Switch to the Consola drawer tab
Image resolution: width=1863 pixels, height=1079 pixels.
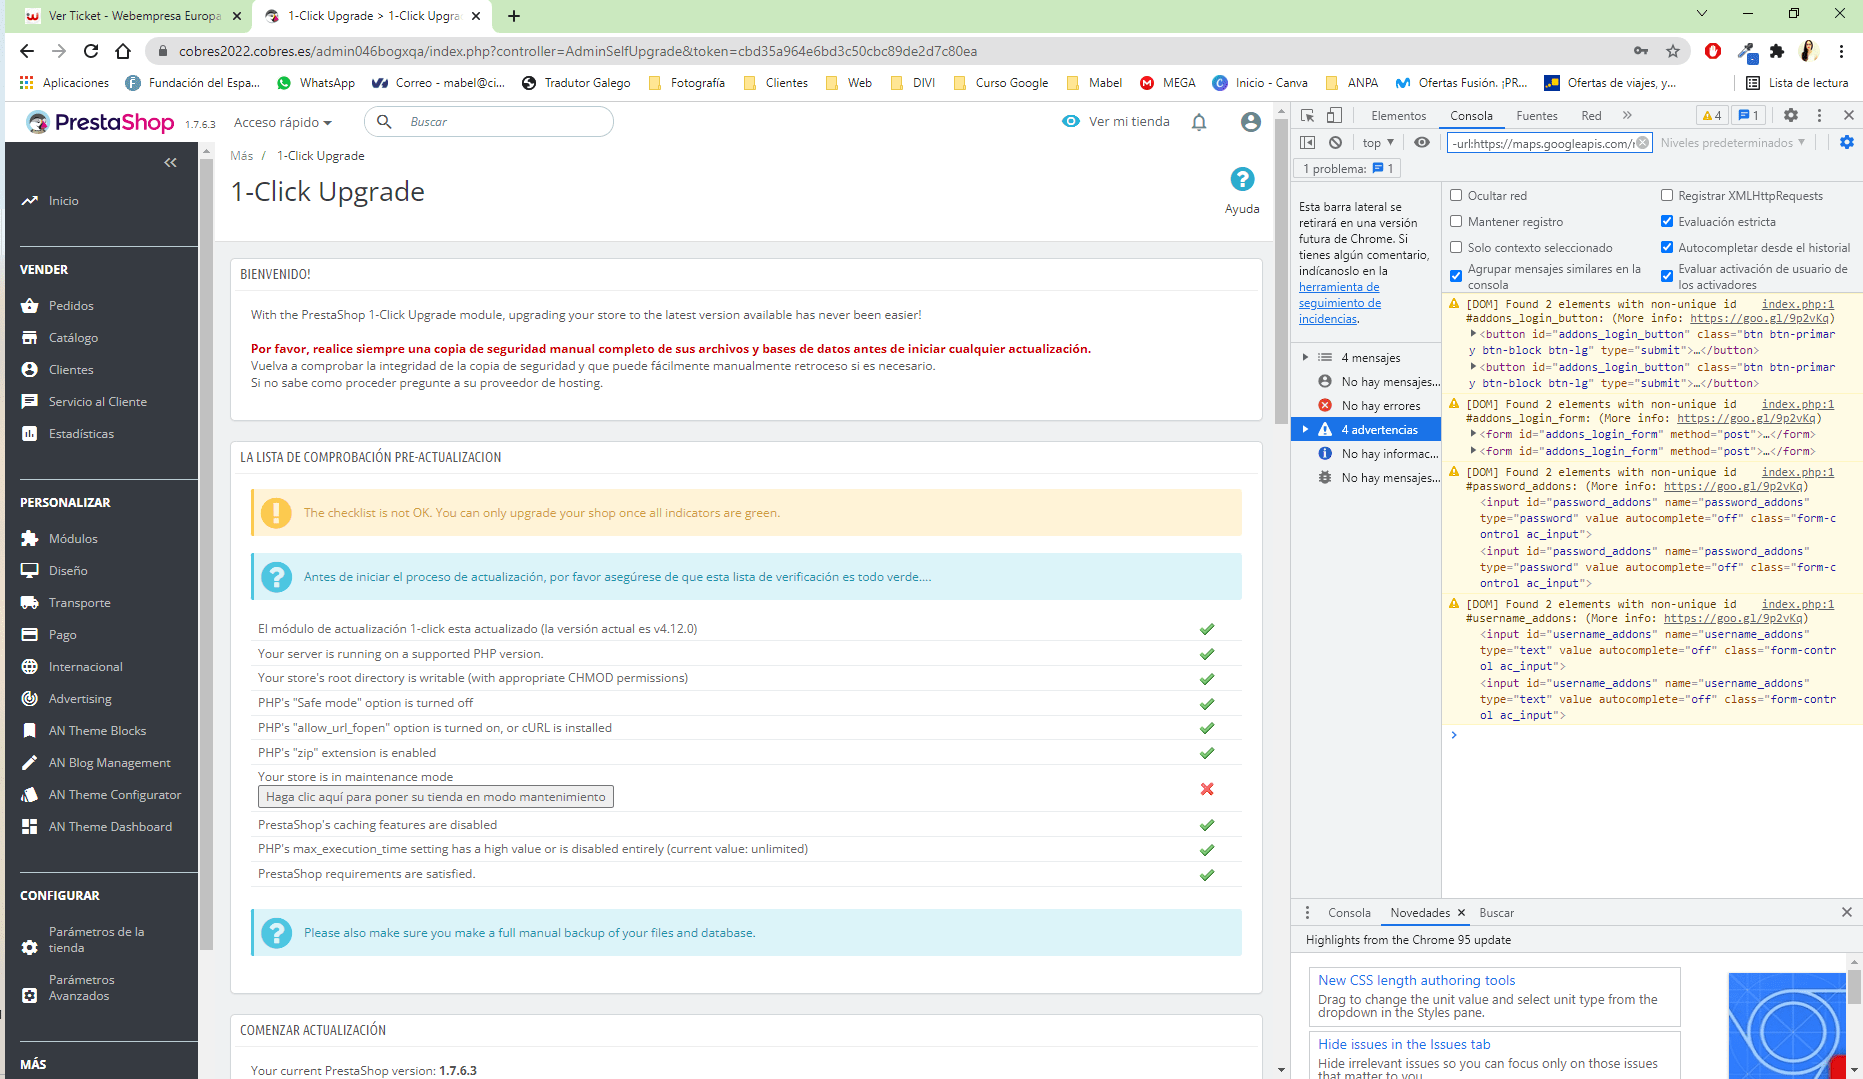pyautogui.click(x=1349, y=913)
